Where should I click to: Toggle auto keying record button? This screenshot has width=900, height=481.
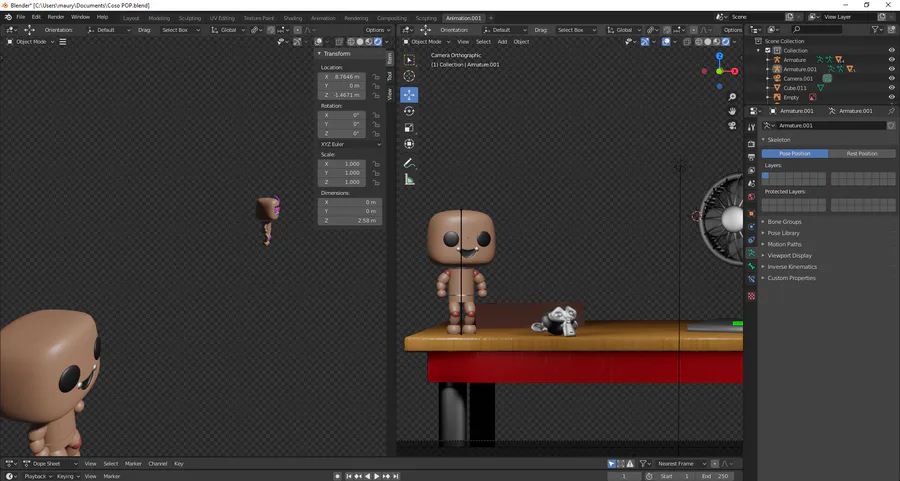point(338,476)
